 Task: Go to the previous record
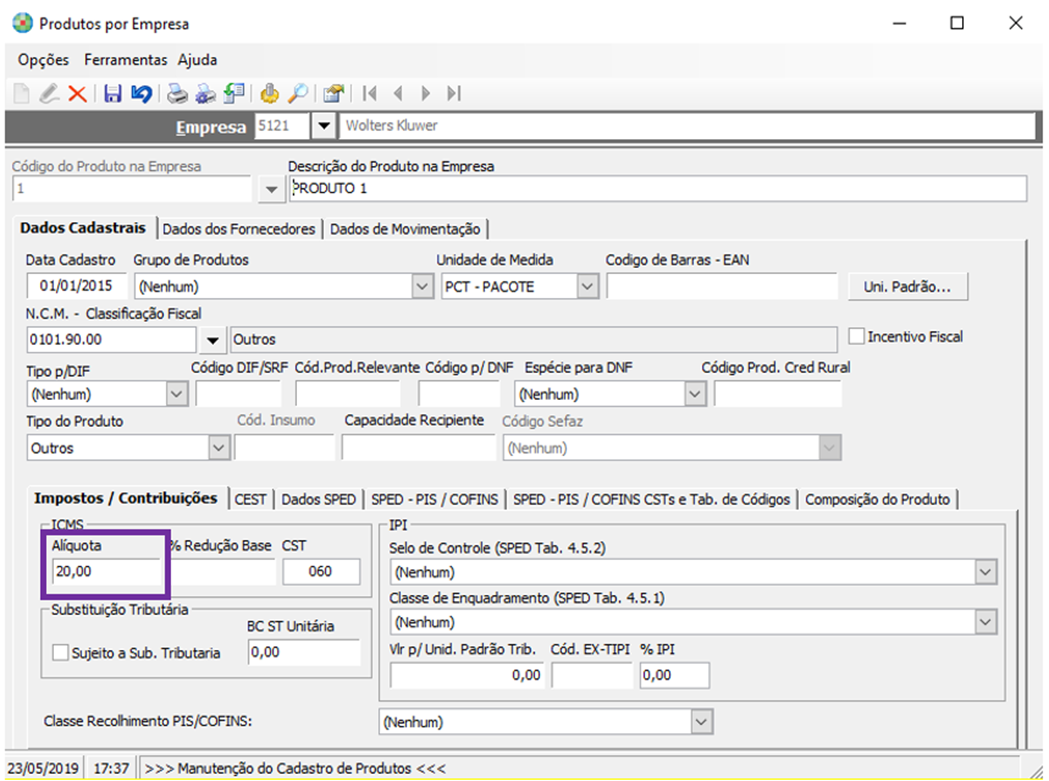[398, 93]
